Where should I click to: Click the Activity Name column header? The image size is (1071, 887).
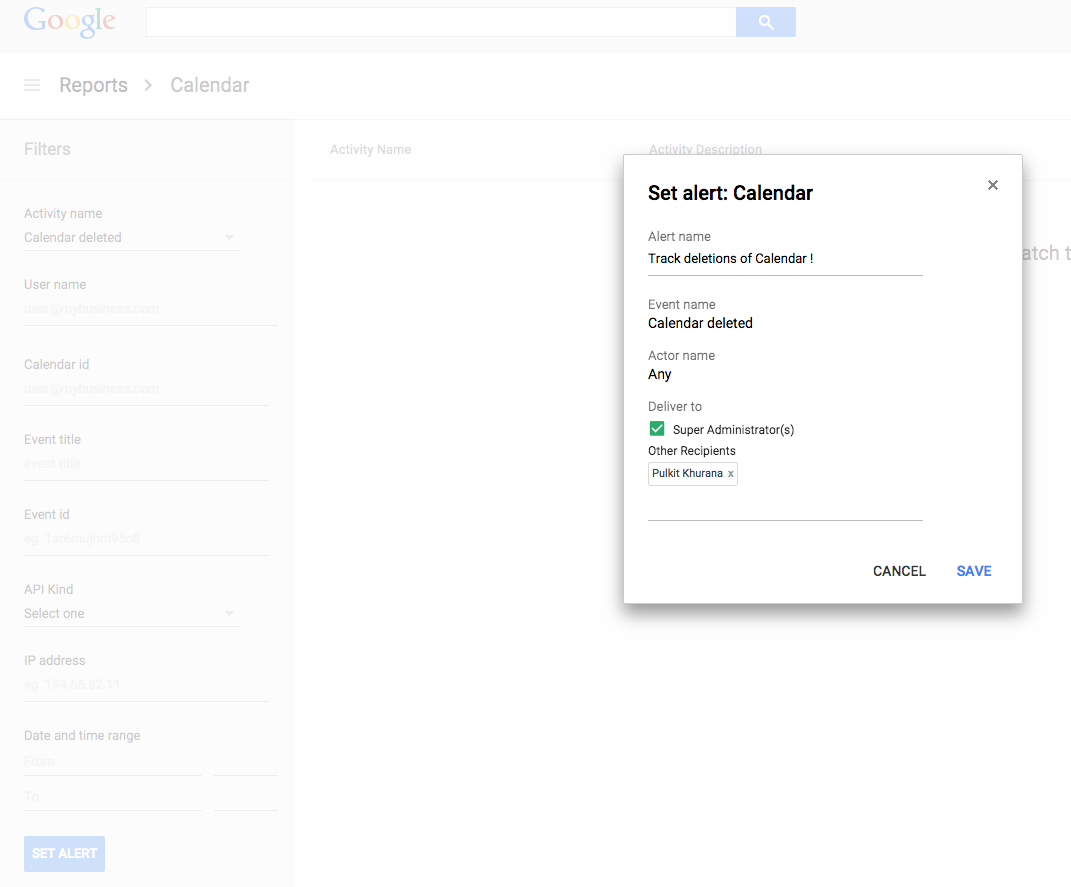370,150
